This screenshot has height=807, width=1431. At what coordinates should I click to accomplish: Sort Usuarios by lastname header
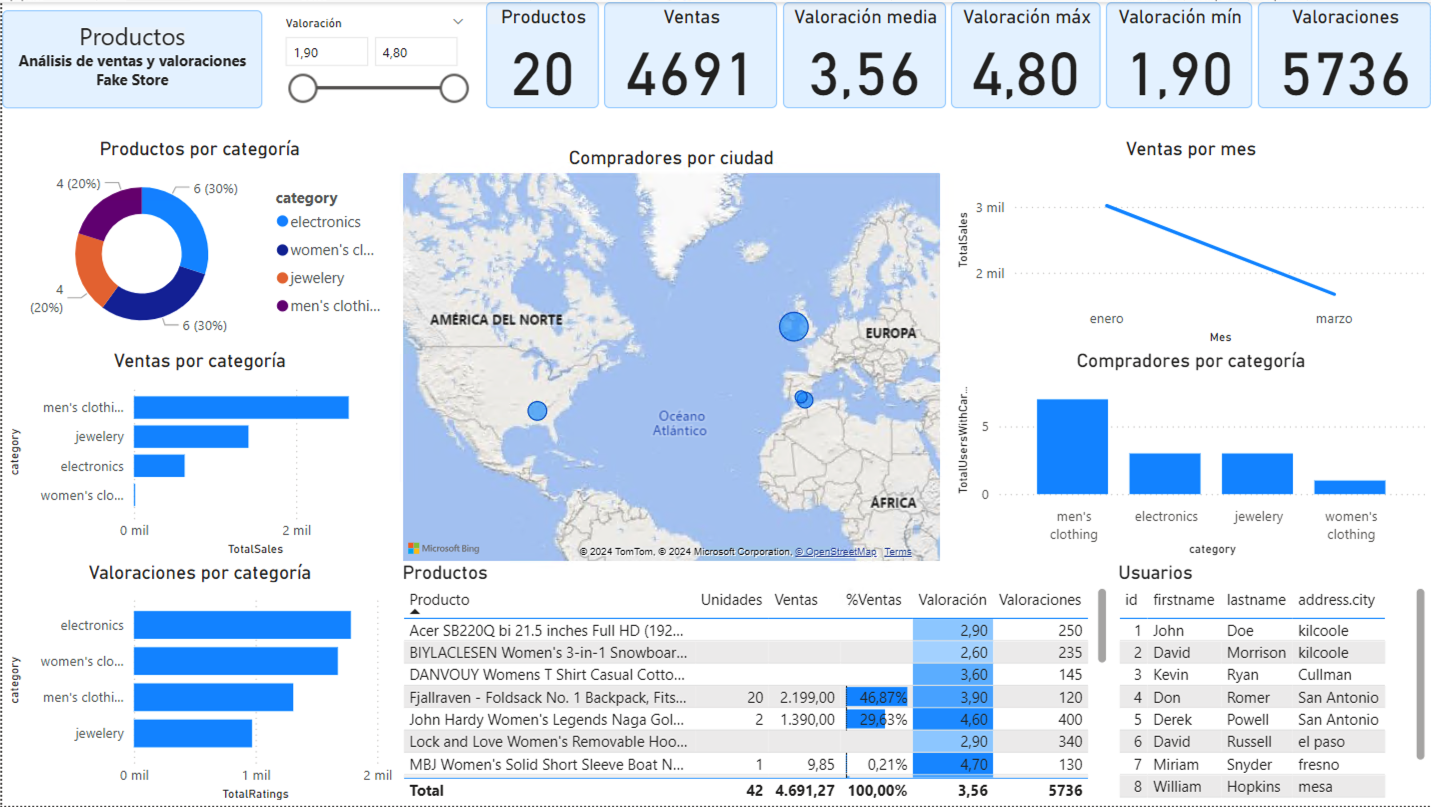click(x=1256, y=600)
